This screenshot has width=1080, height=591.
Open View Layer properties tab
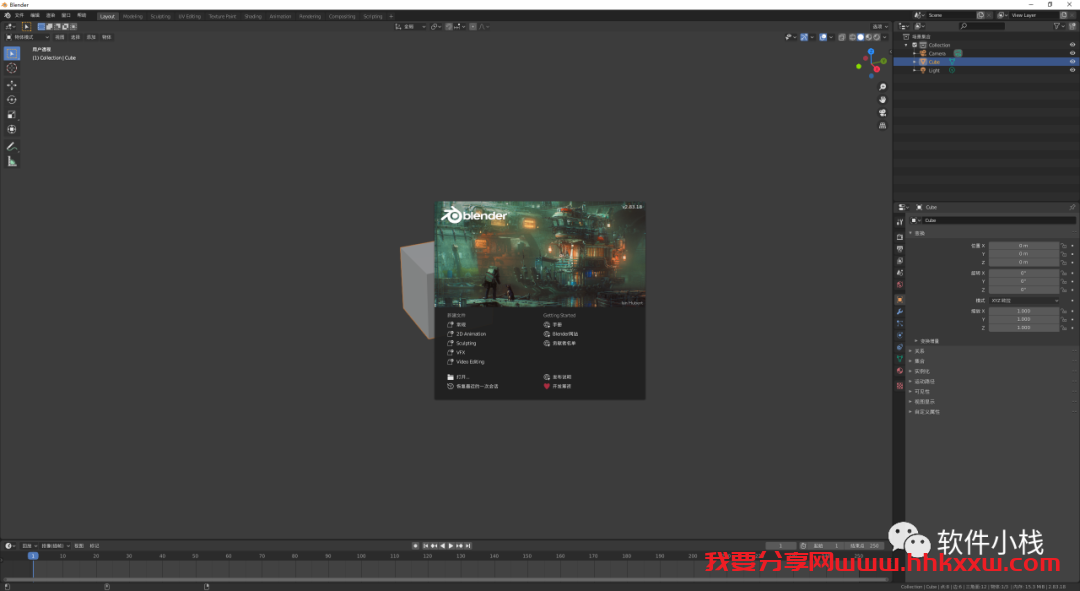(900, 260)
